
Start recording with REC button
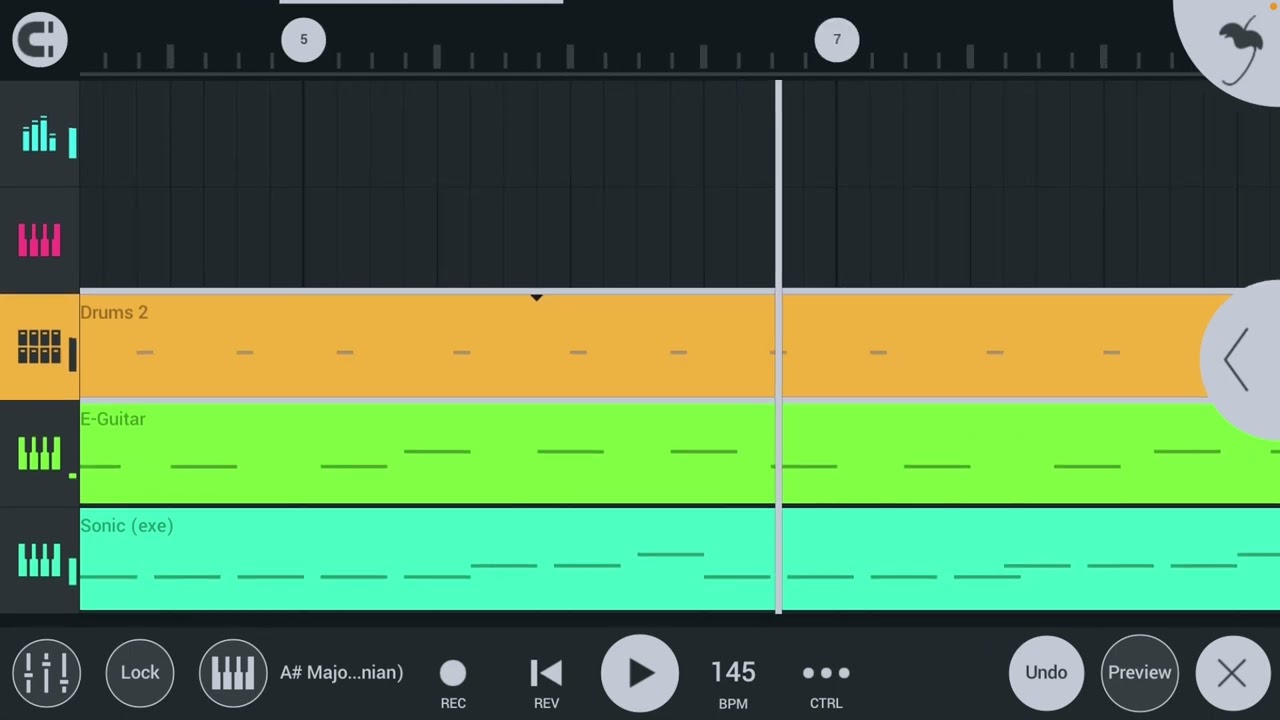[453, 682]
